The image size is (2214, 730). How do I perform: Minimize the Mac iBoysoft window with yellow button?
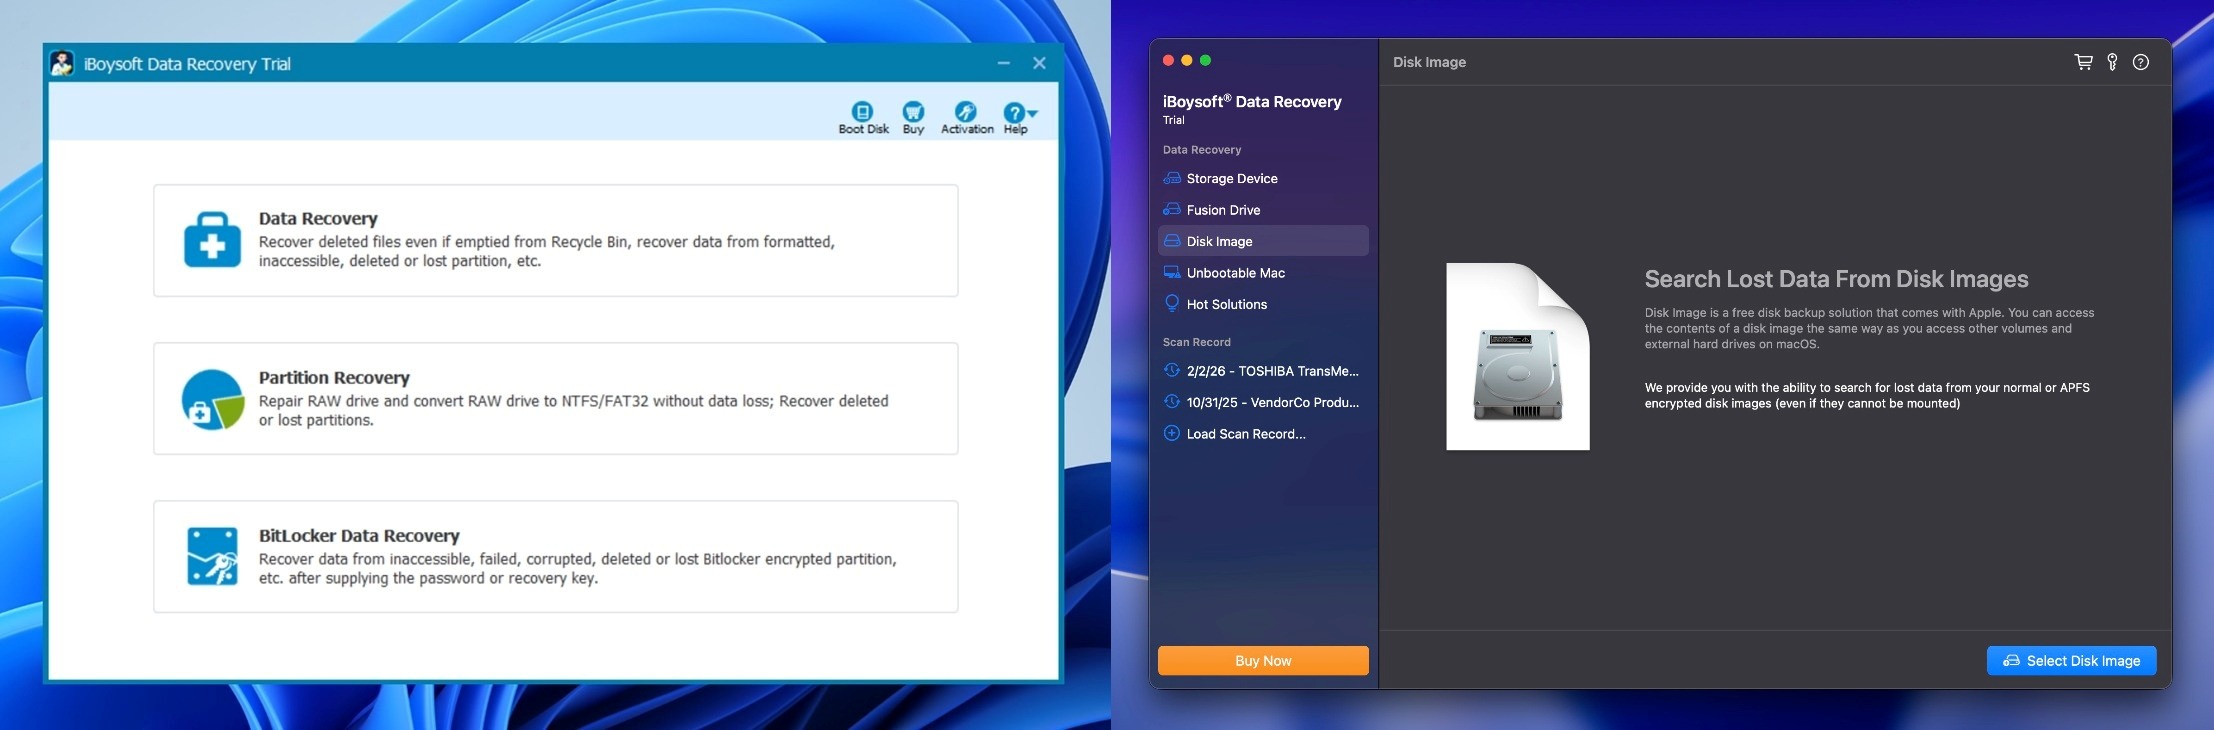coord(1187,60)
